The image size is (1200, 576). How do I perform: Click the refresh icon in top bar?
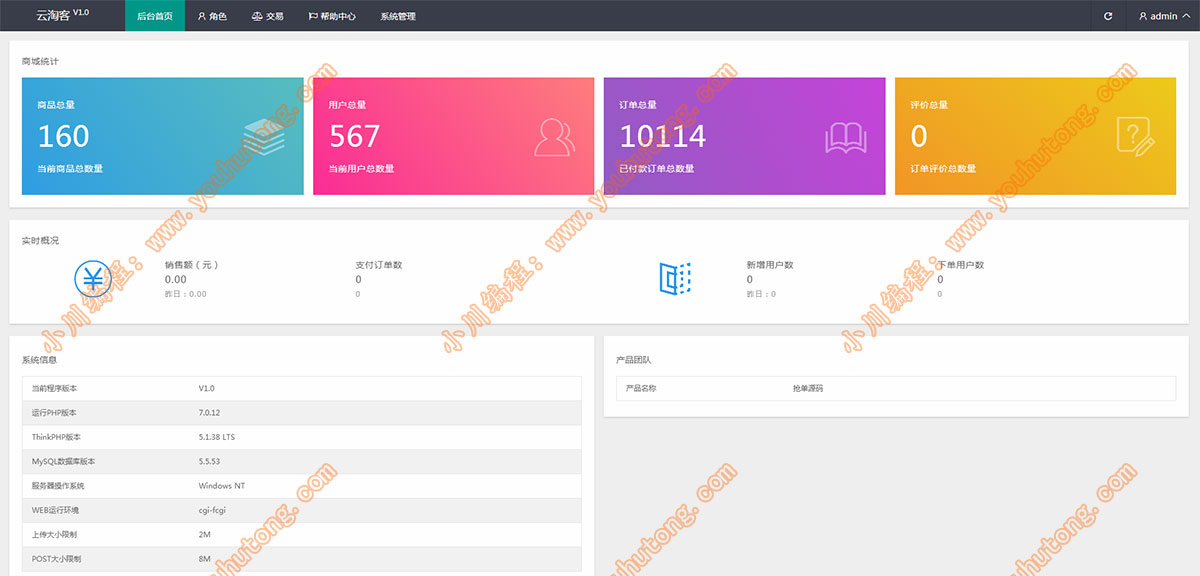(1108, 16)
